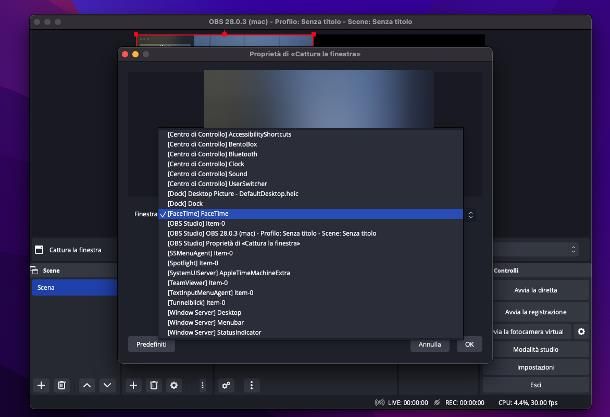610x417 pixels.
Task: Select the [Dock] Dock window entry
Action: [x=310, y=203]
